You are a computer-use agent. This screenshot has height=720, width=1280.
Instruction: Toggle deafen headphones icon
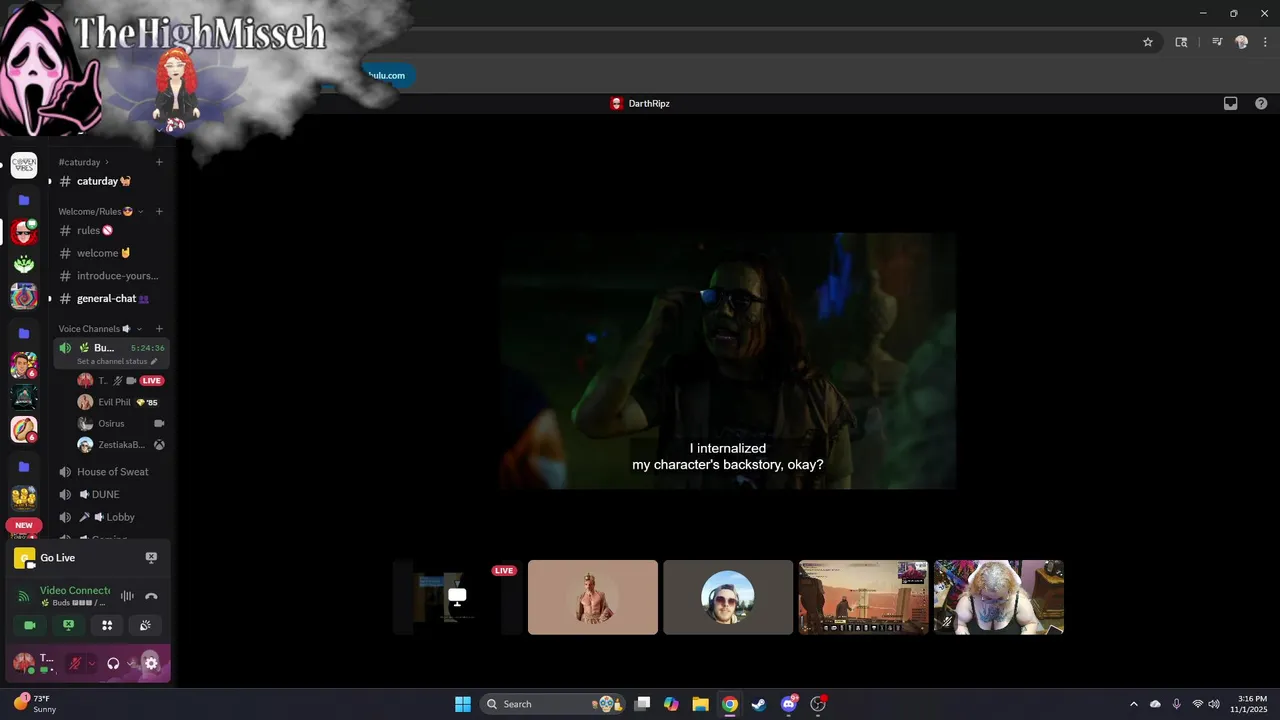pyautogui.click(x=113, y=663)
